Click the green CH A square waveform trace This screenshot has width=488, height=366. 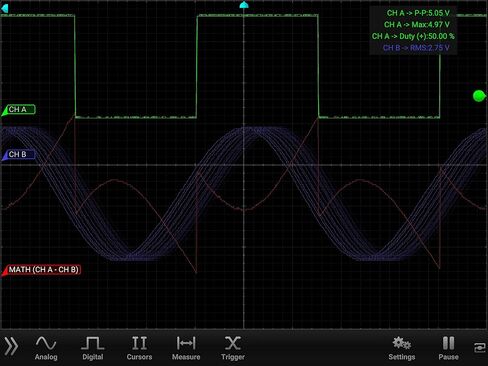pyautogui.click(x=257, y=15)
